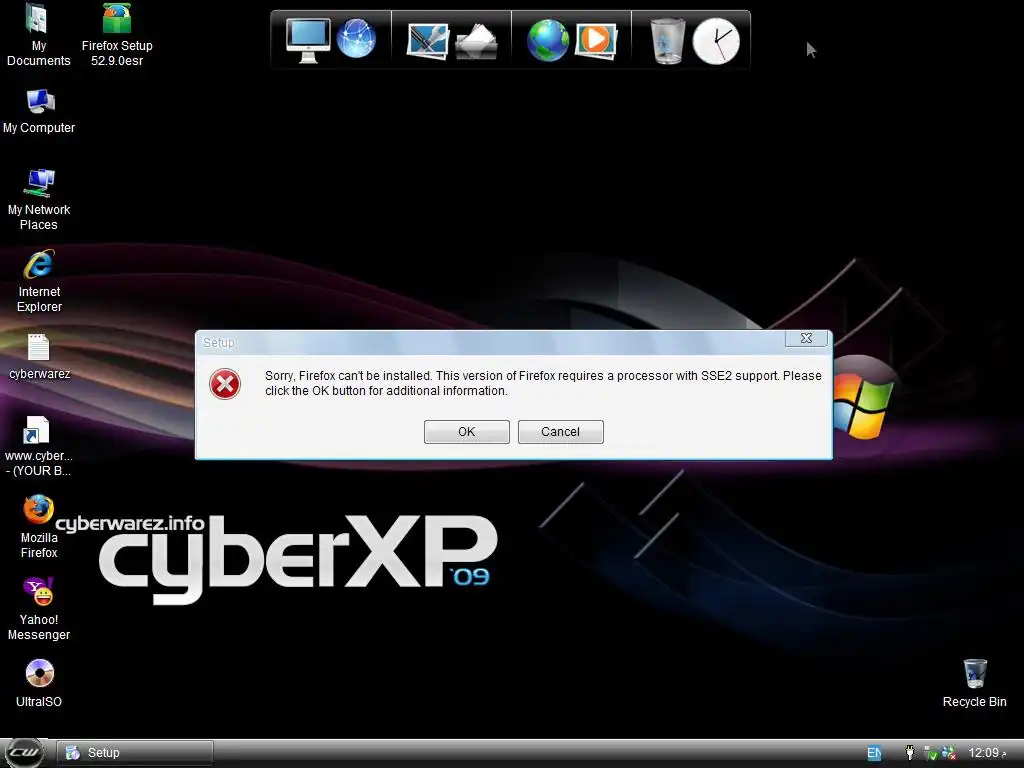This screenshot has height=768, width=1024.
Task: Select the My Computer desktop icon
Action: [x=39, y=111]
